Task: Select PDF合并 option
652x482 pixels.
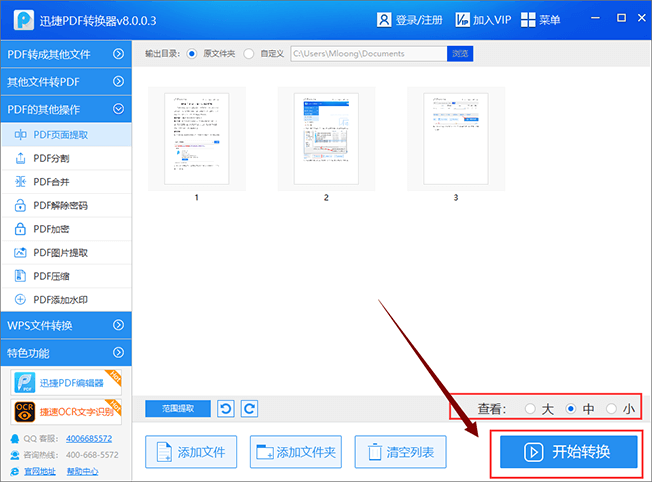Action: click(66, 182)
